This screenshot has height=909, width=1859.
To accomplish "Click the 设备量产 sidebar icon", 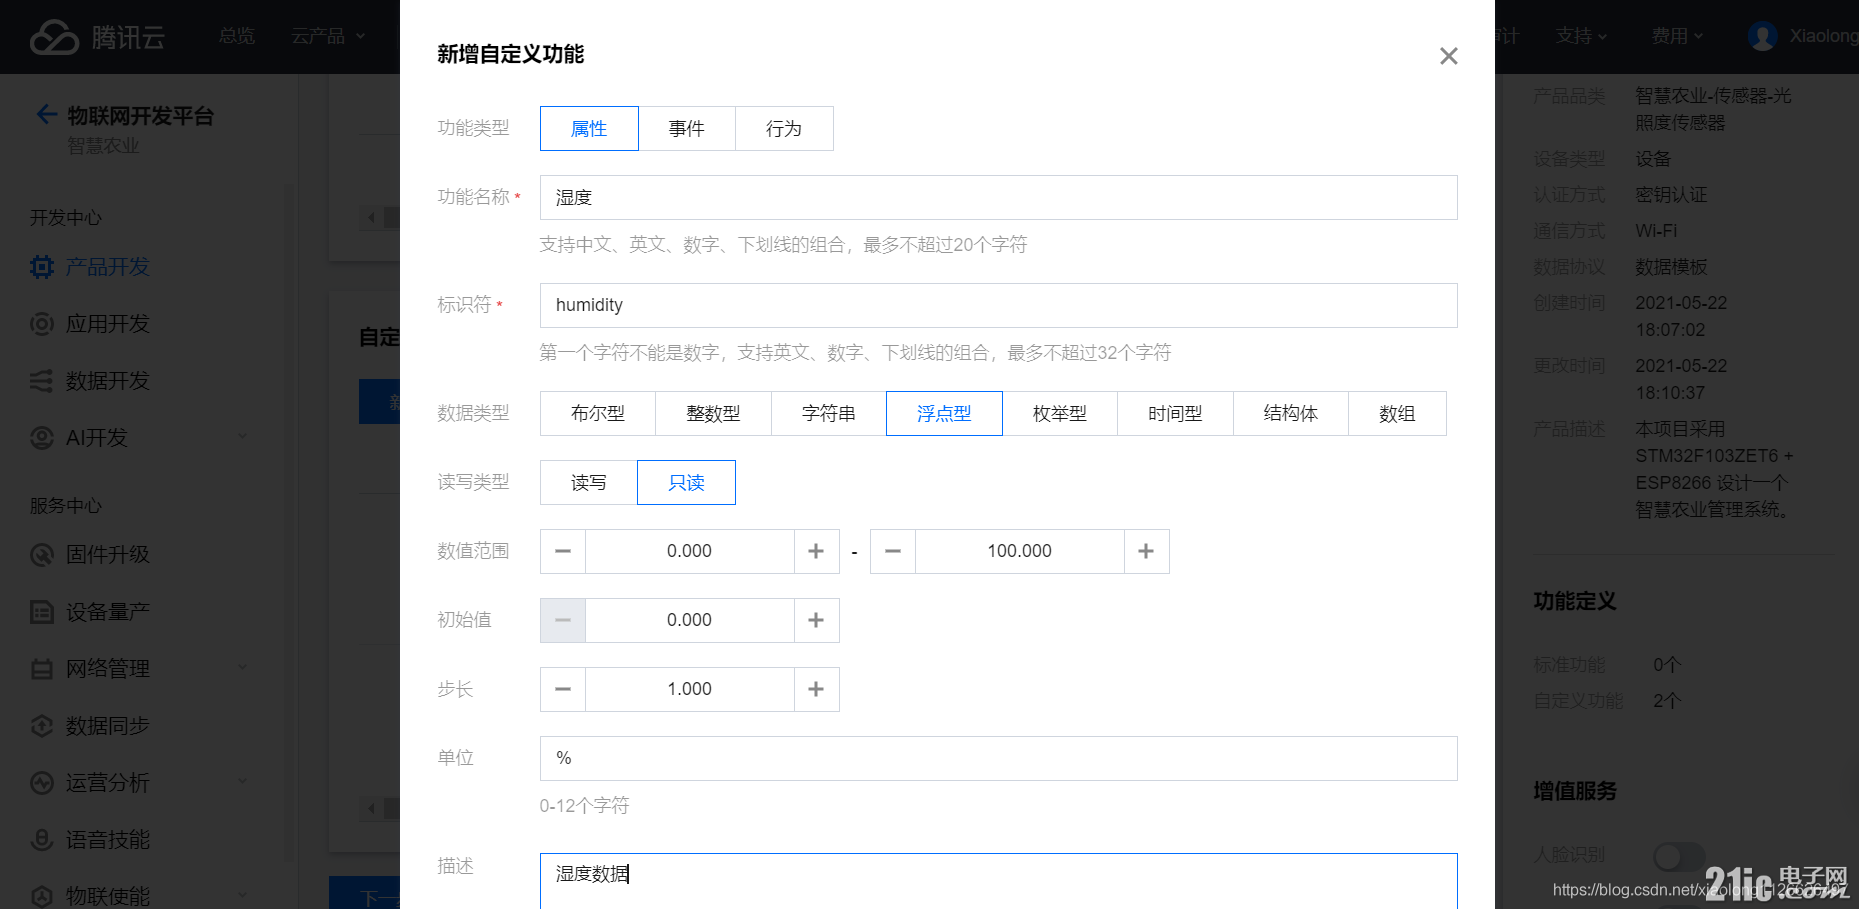I will pyautogui.click(x=42, y=612).
